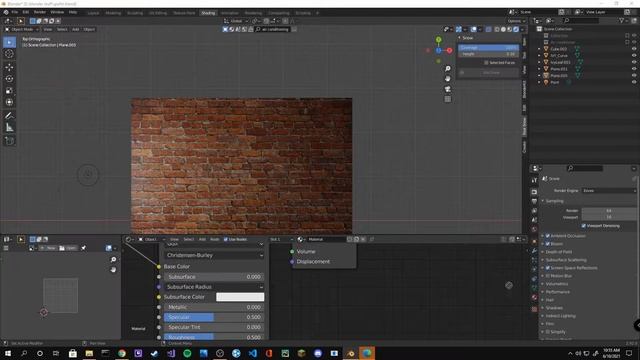Hide Cube.003 with its eye icon
This screenshot has height=360, width=640.
click(x=634, y=49)
